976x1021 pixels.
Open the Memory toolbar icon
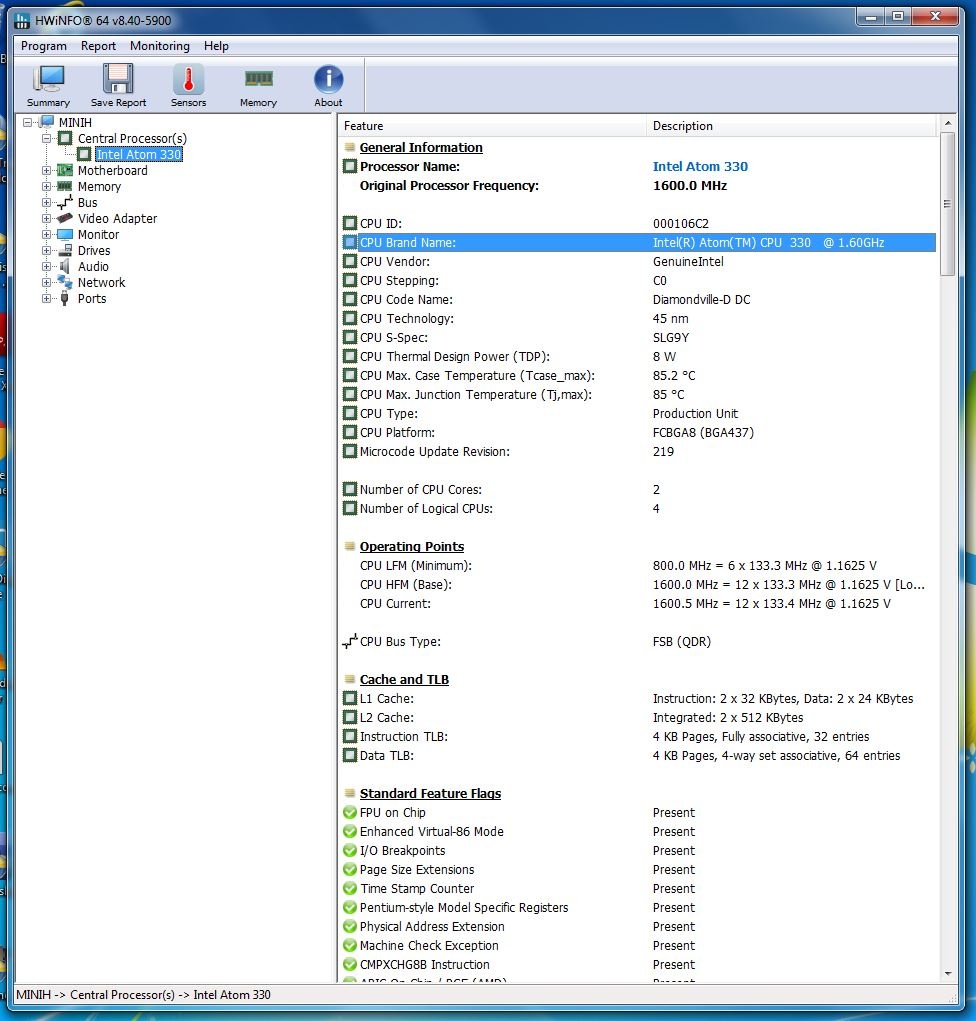pos(258,85)
